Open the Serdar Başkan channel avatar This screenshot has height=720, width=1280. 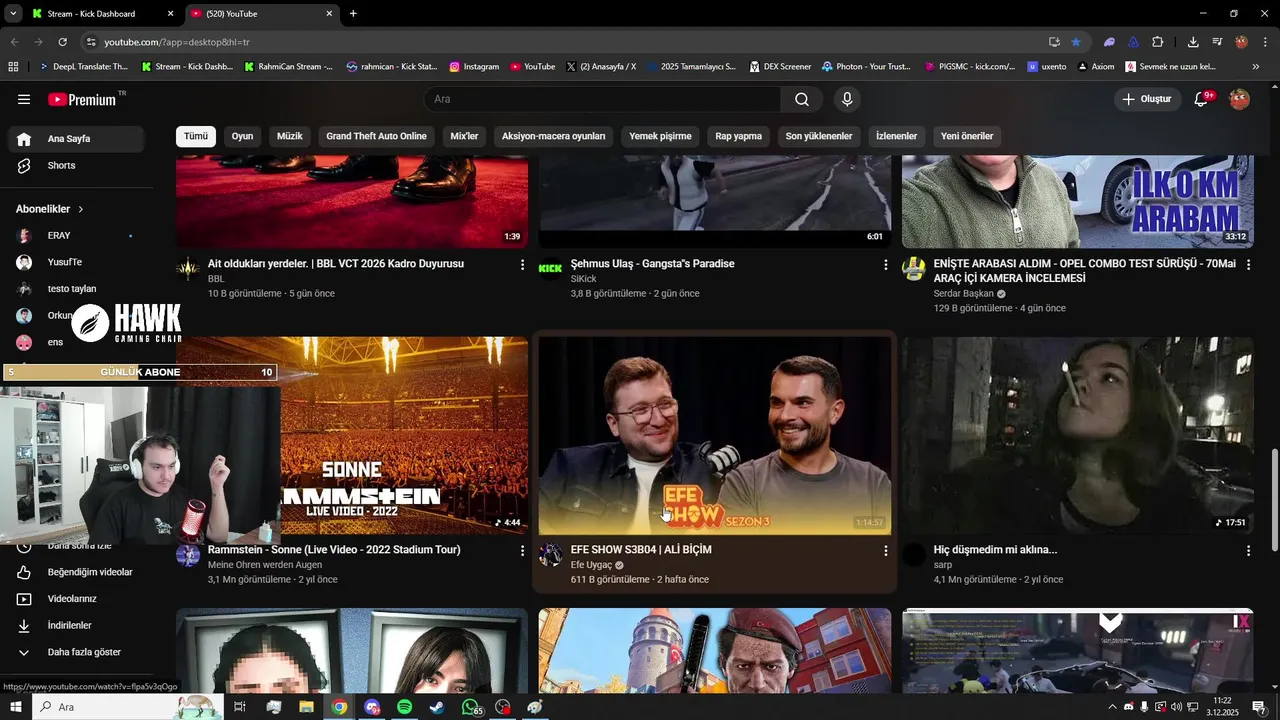coord(913,269)
